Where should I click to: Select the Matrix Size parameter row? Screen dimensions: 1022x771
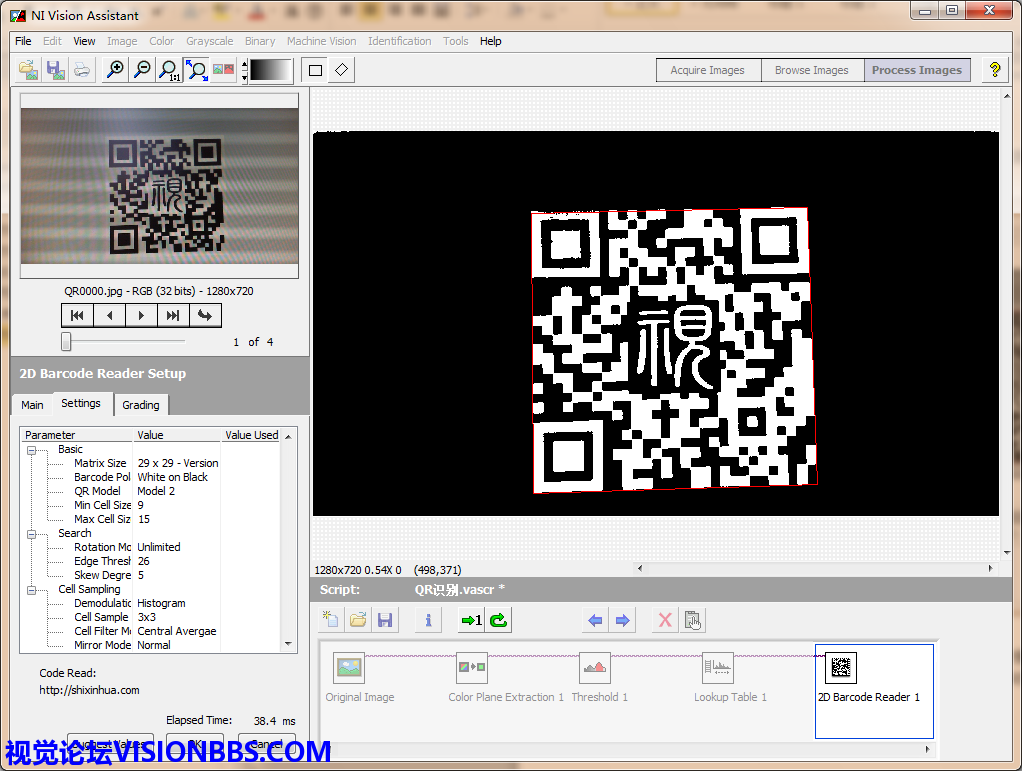[x=100, y=463]
